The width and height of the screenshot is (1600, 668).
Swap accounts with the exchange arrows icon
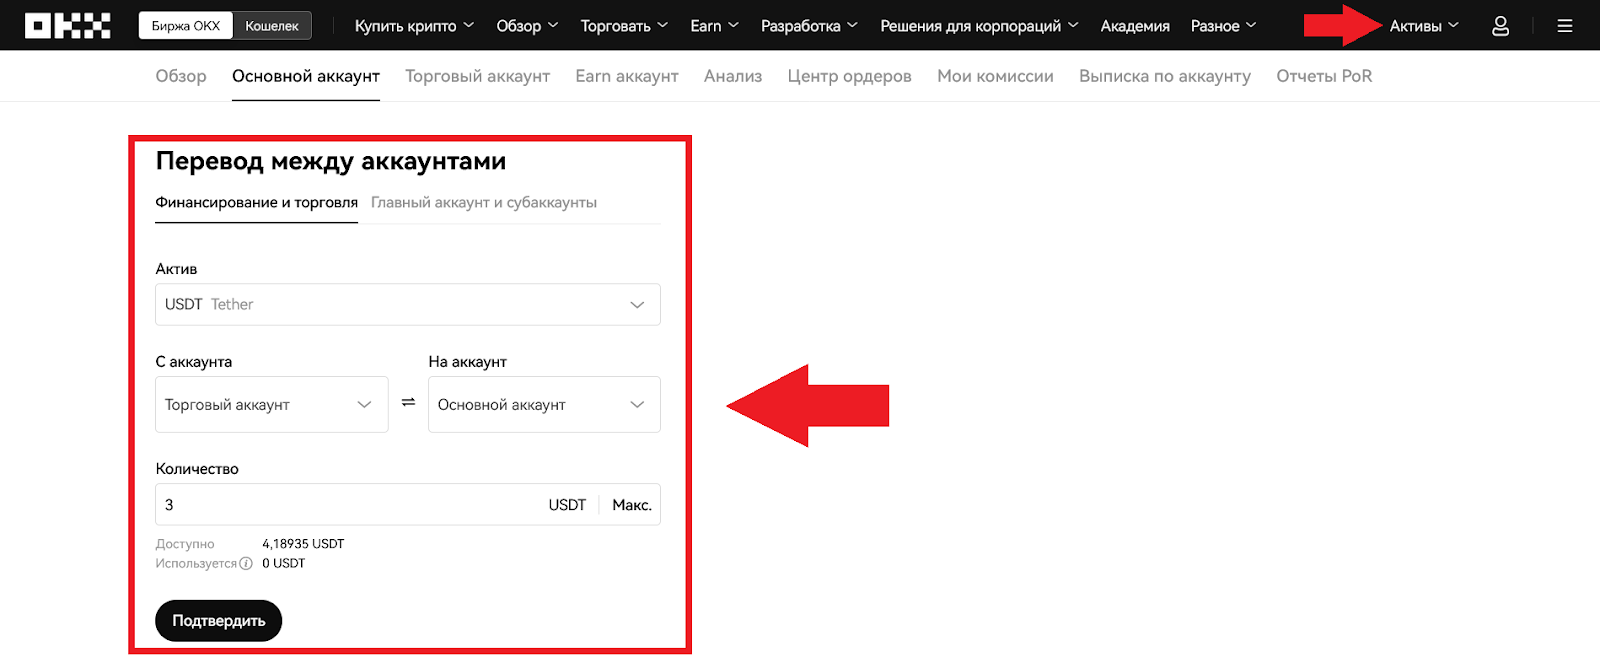tap(408, 402)
